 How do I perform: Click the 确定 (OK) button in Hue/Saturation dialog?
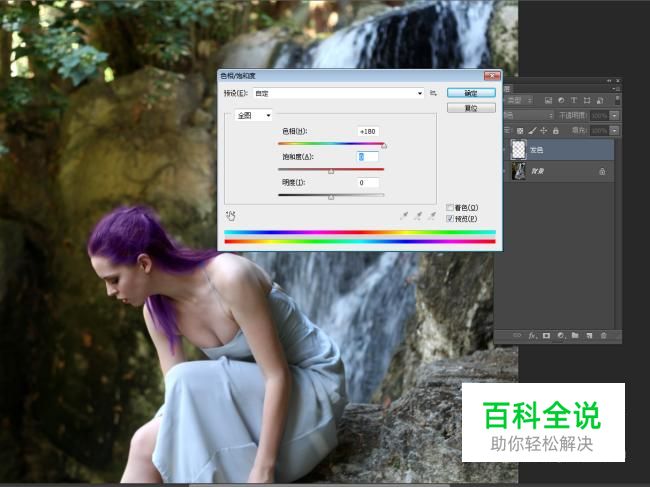pyautogui.click(x=471, y=93)
